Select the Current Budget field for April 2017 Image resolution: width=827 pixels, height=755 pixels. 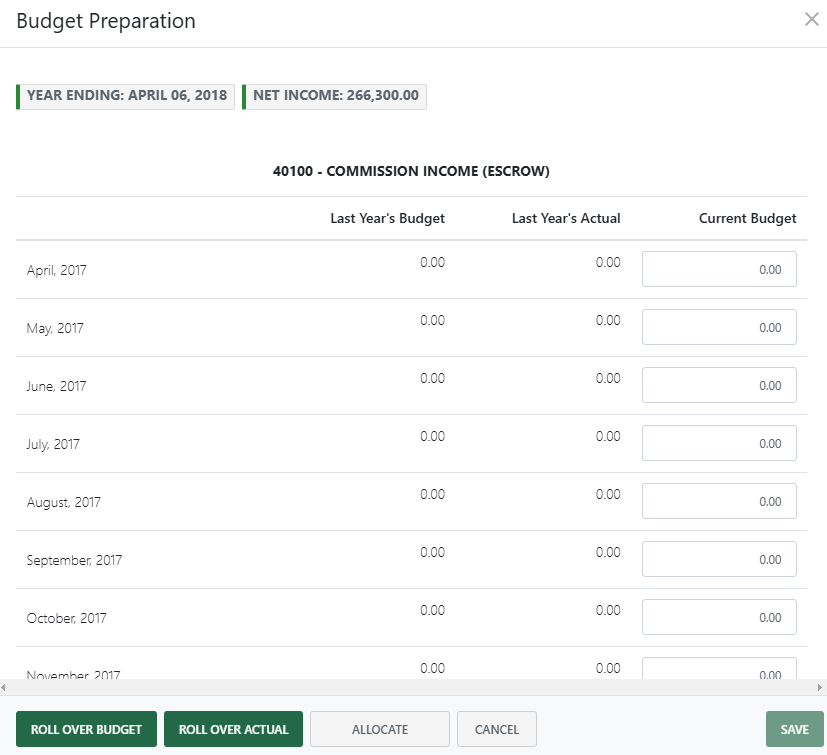coord(718,268)
